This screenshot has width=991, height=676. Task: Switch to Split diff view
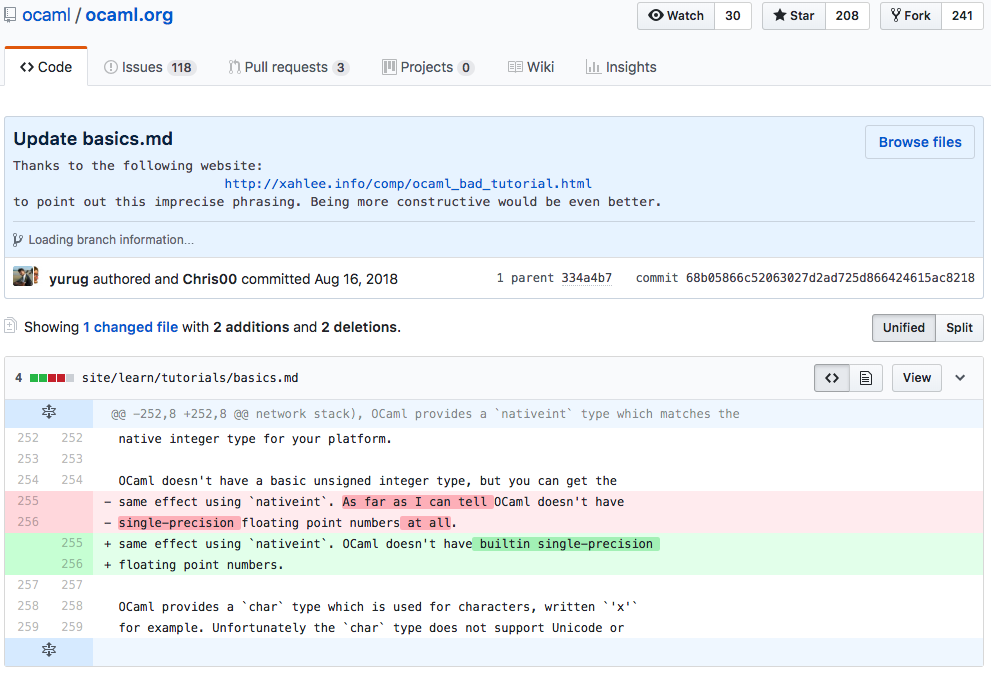pyautogui.click(x=959, y=327)
